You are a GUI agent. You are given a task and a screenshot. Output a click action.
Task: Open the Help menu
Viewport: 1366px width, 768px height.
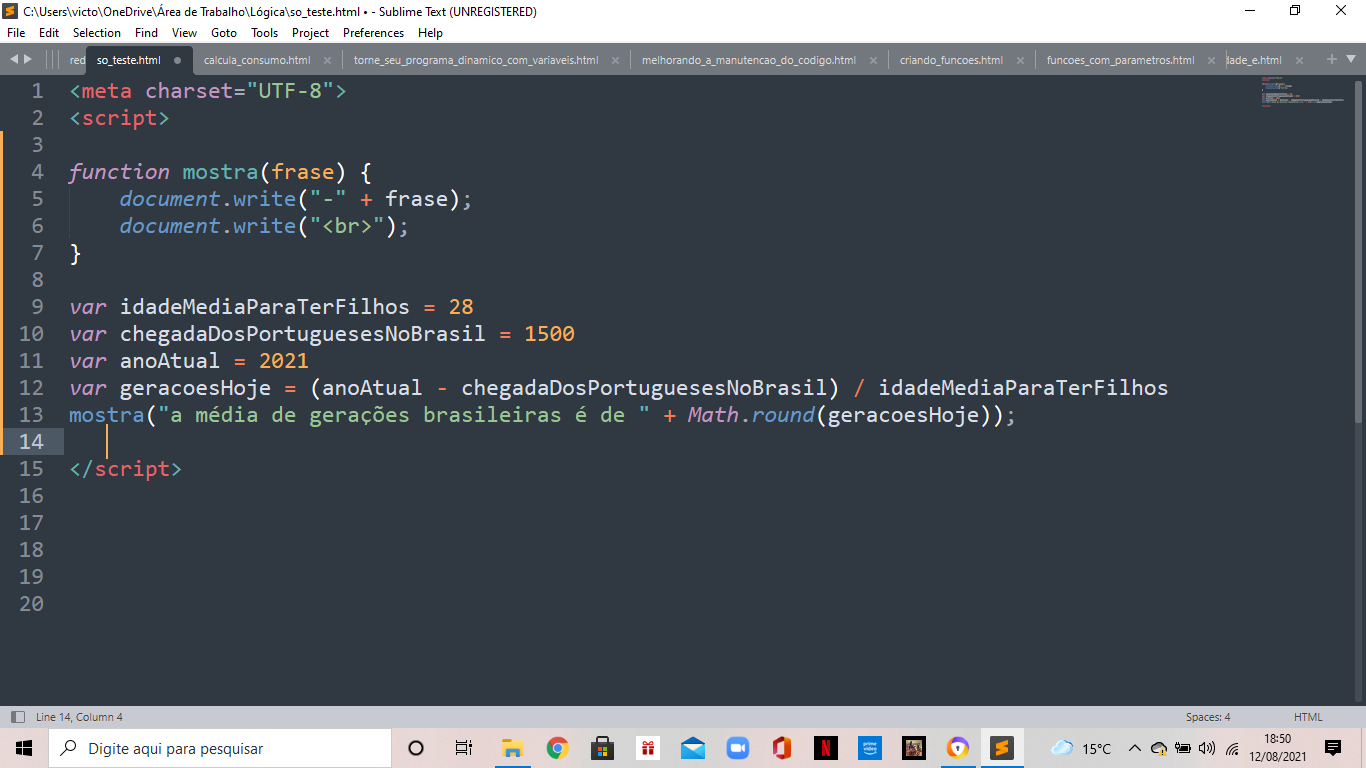(x=430, y=33)
